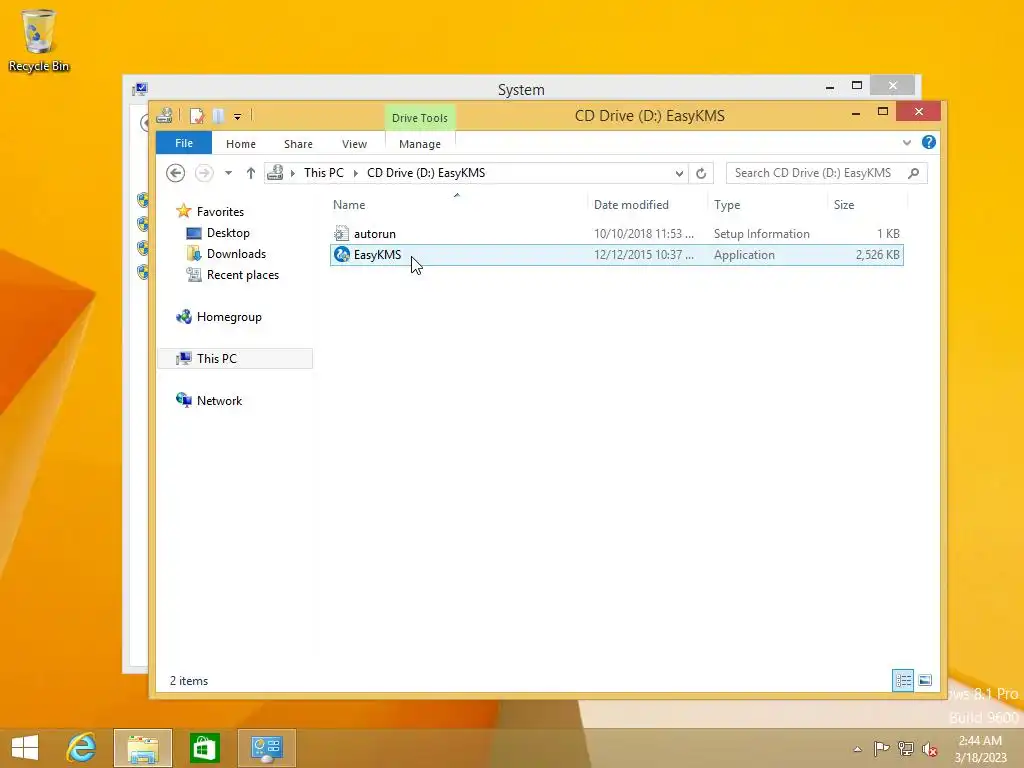This screenshot has height=768, width=1024.
Task: Open the Customize Quick Access Toolbar dropdown
Action: (237, 117)
